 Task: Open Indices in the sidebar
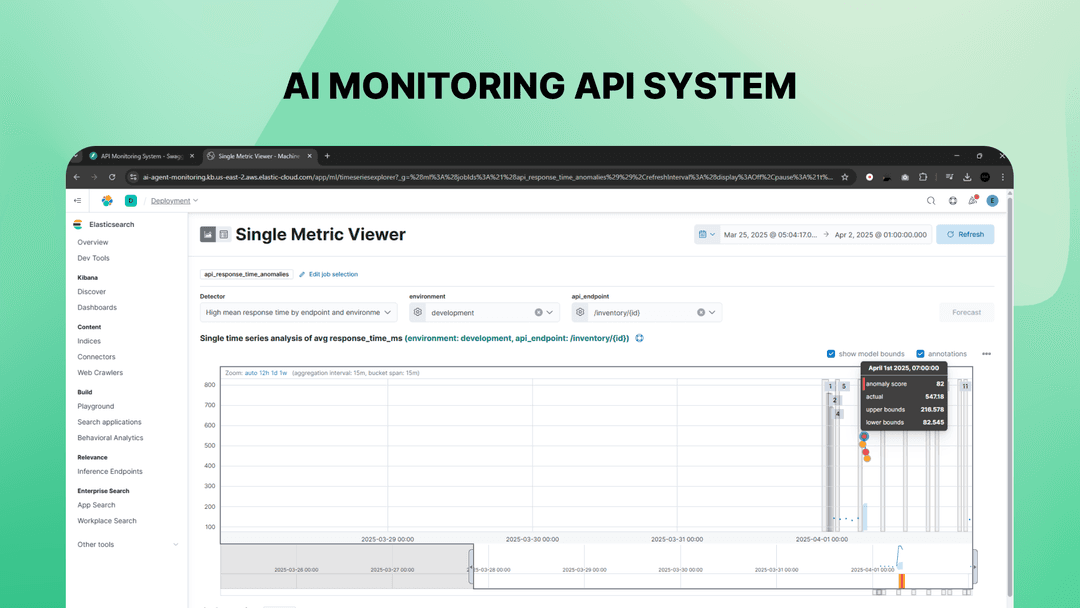pyautogui.click(x=89, y=342)
